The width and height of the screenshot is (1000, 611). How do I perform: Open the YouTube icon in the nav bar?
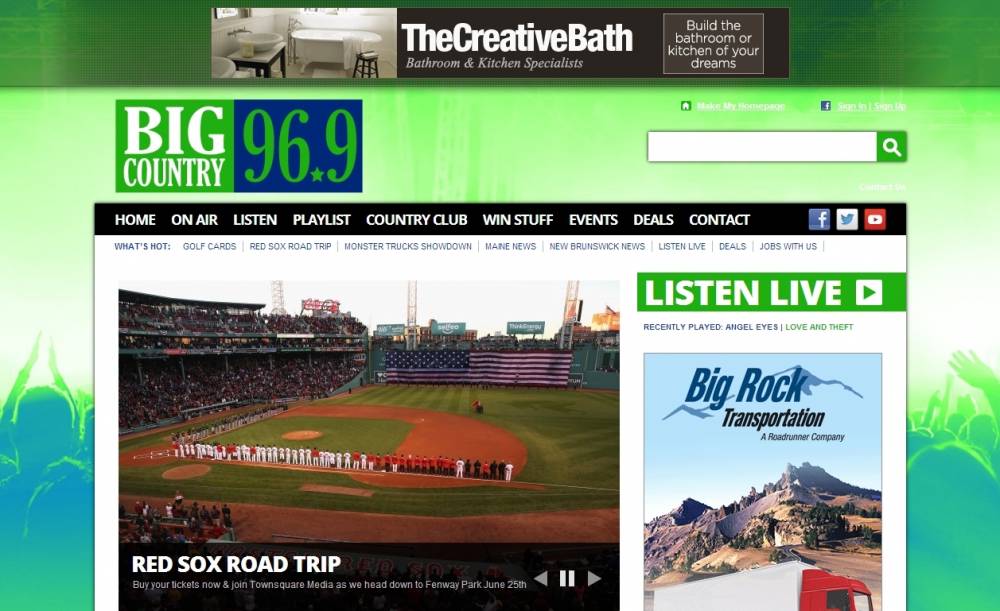(875, 219)
